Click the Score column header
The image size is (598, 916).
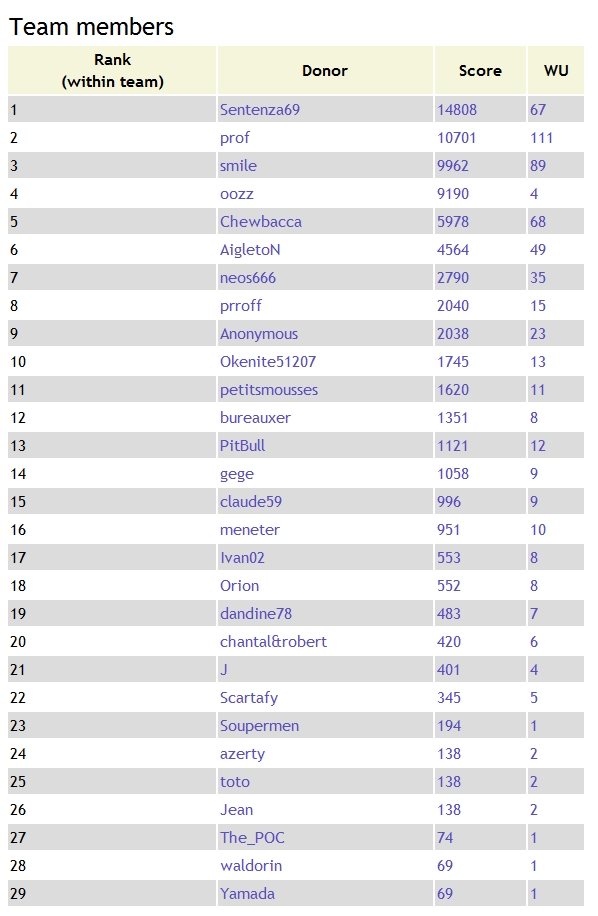480,71
